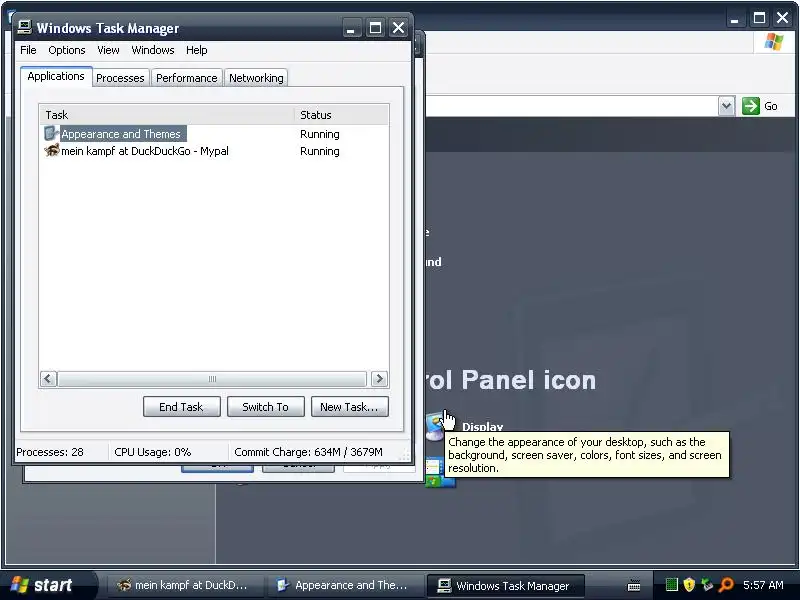Screen dimensions: 800x600
Task: Open the yellow security shield tray icon
Action: pyautogui.click(x=689, y=585)
